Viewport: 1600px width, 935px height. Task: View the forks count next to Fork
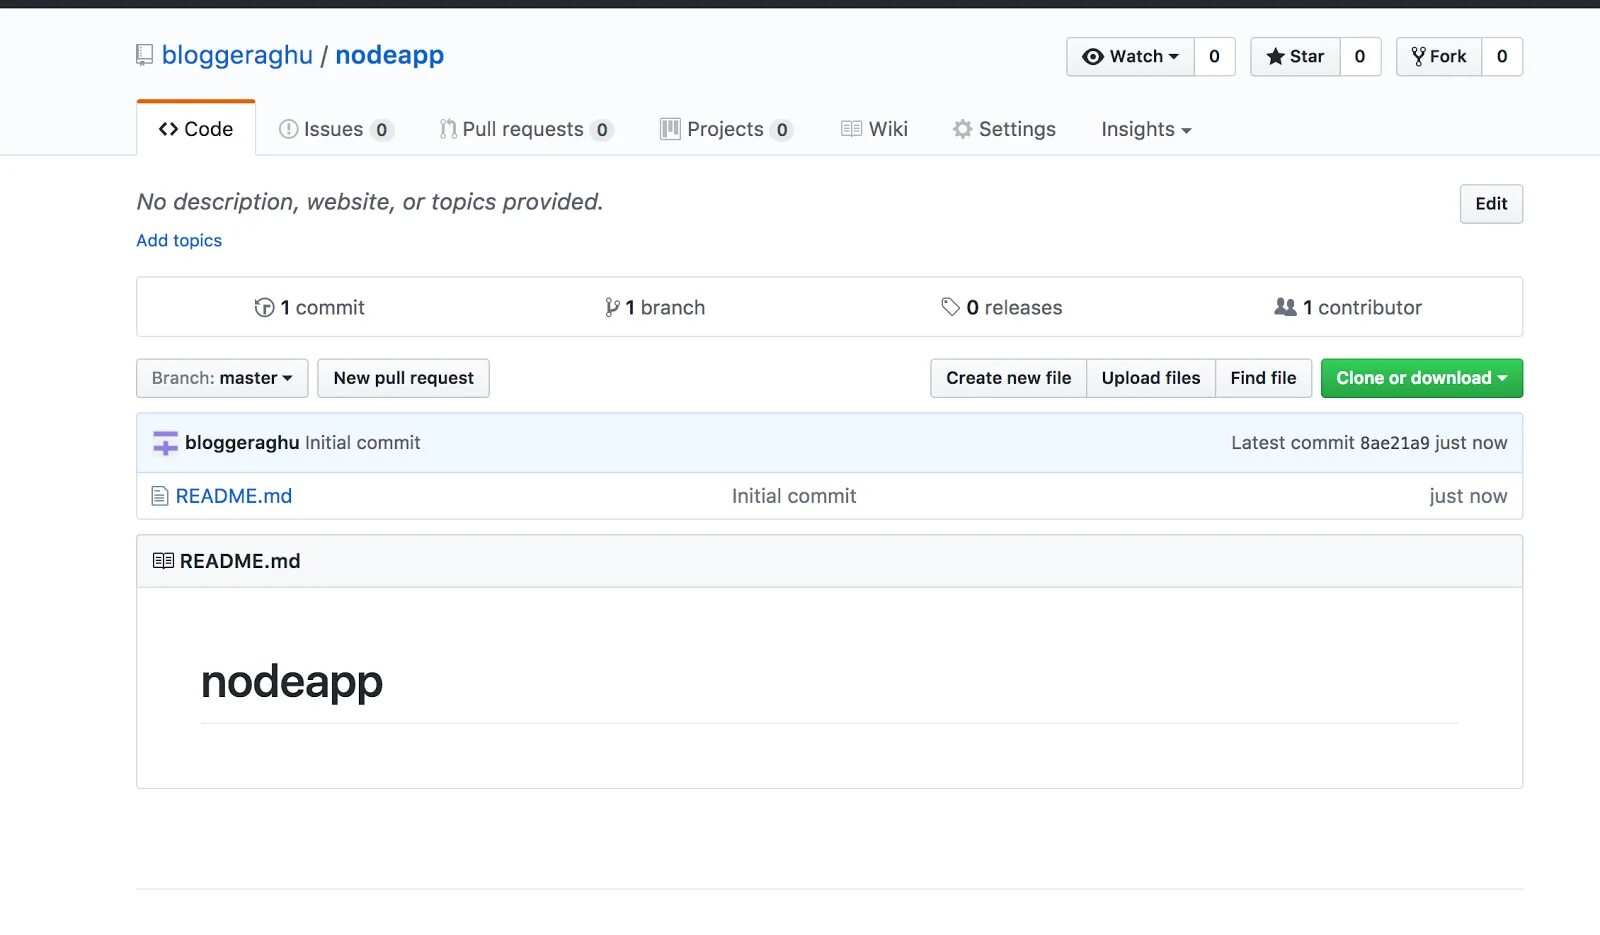click(x=1502, y=57)
